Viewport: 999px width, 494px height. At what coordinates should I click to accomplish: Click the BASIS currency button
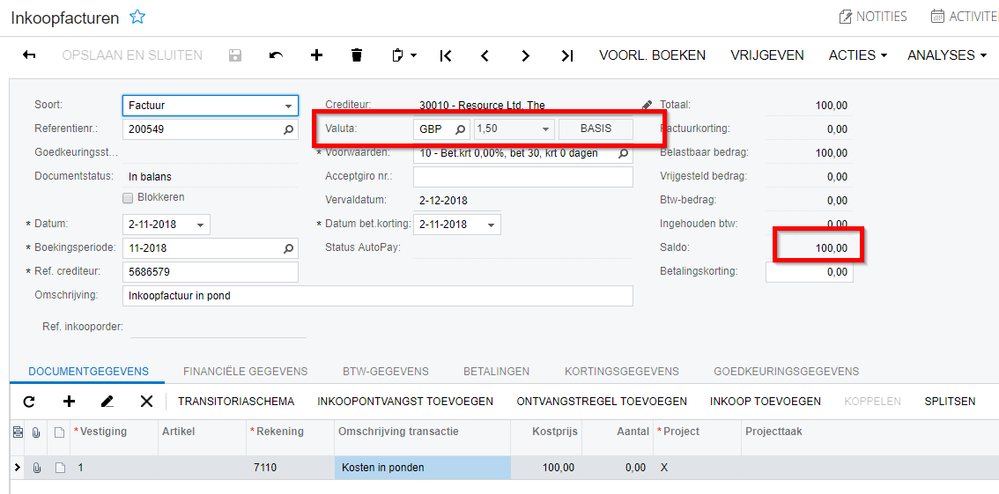click(596, 129)
